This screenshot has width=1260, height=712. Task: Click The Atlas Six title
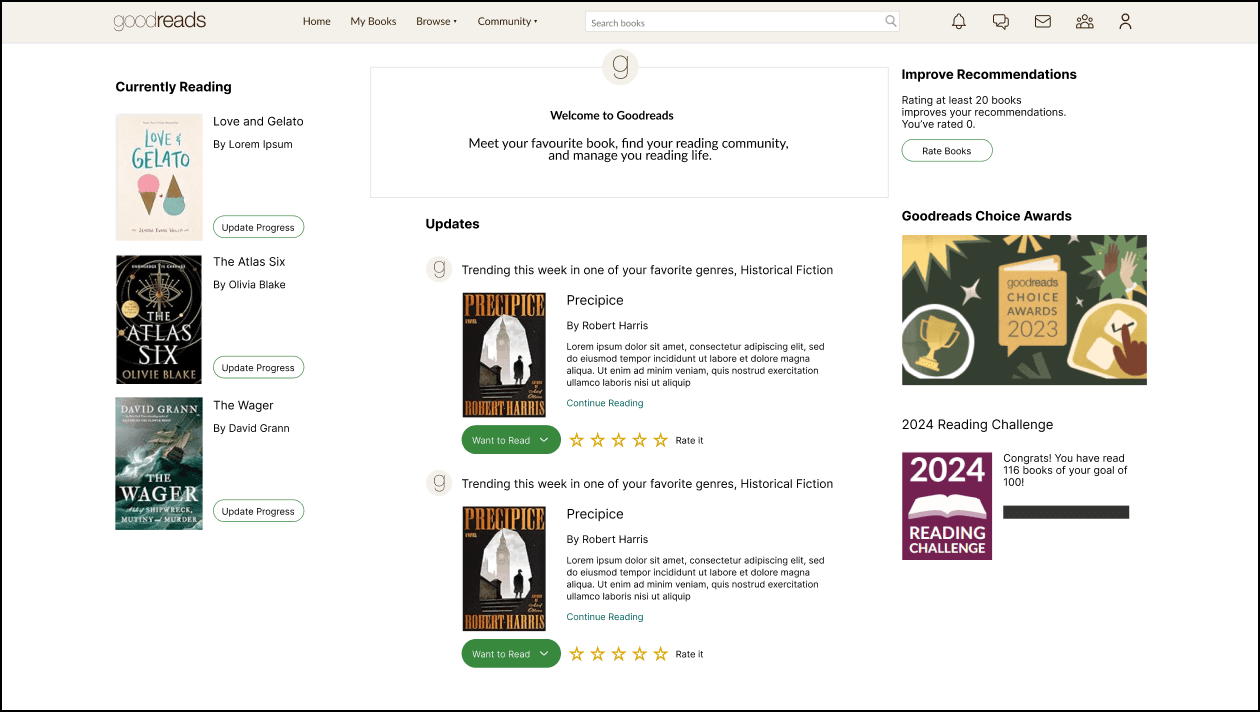pos(249,261)
